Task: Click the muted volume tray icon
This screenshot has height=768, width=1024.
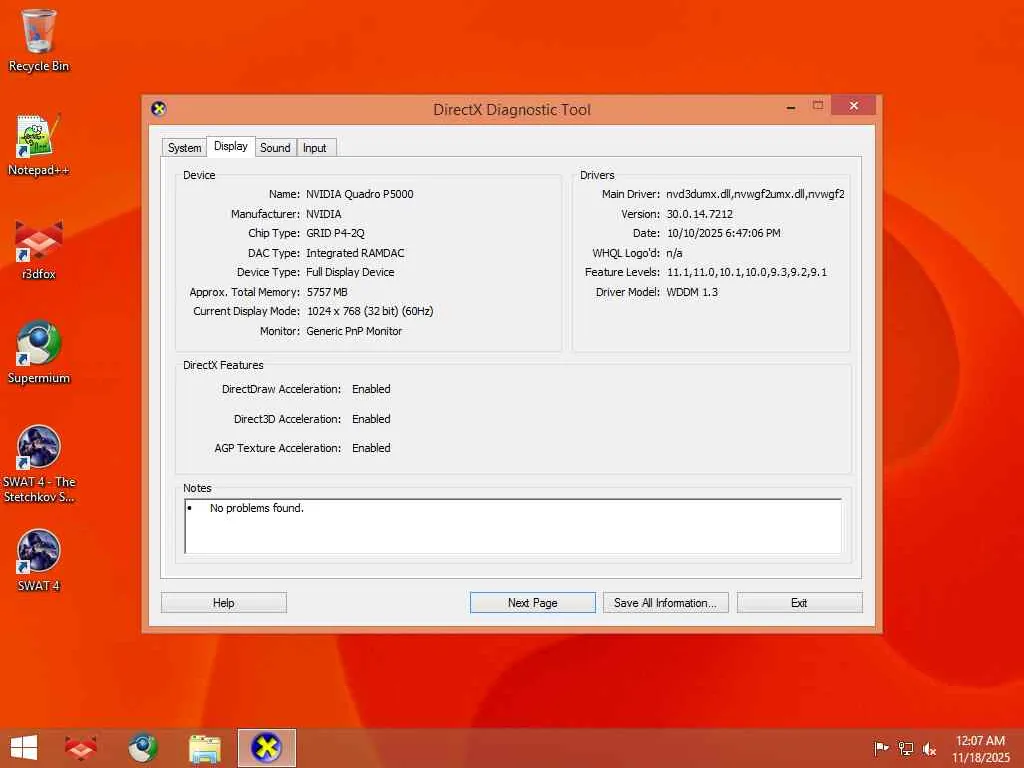Action: pyautogui.click(x=929, y=748)
